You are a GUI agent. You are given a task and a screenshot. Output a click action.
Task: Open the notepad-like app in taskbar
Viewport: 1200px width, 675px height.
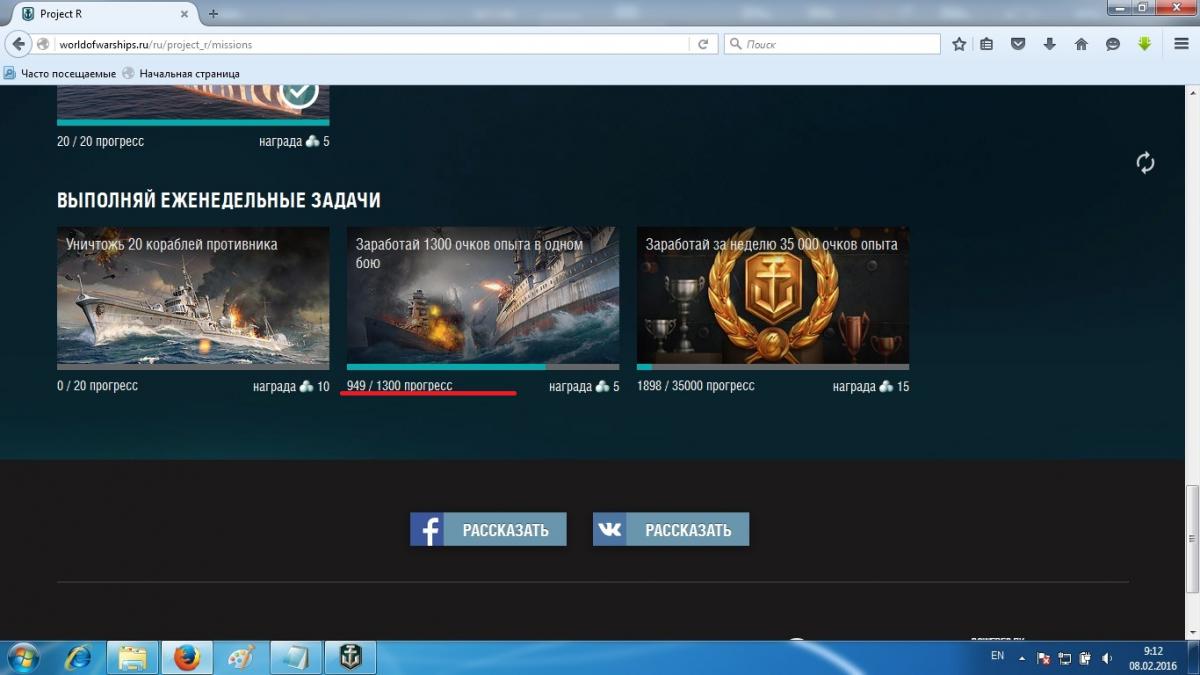(296, 657)
